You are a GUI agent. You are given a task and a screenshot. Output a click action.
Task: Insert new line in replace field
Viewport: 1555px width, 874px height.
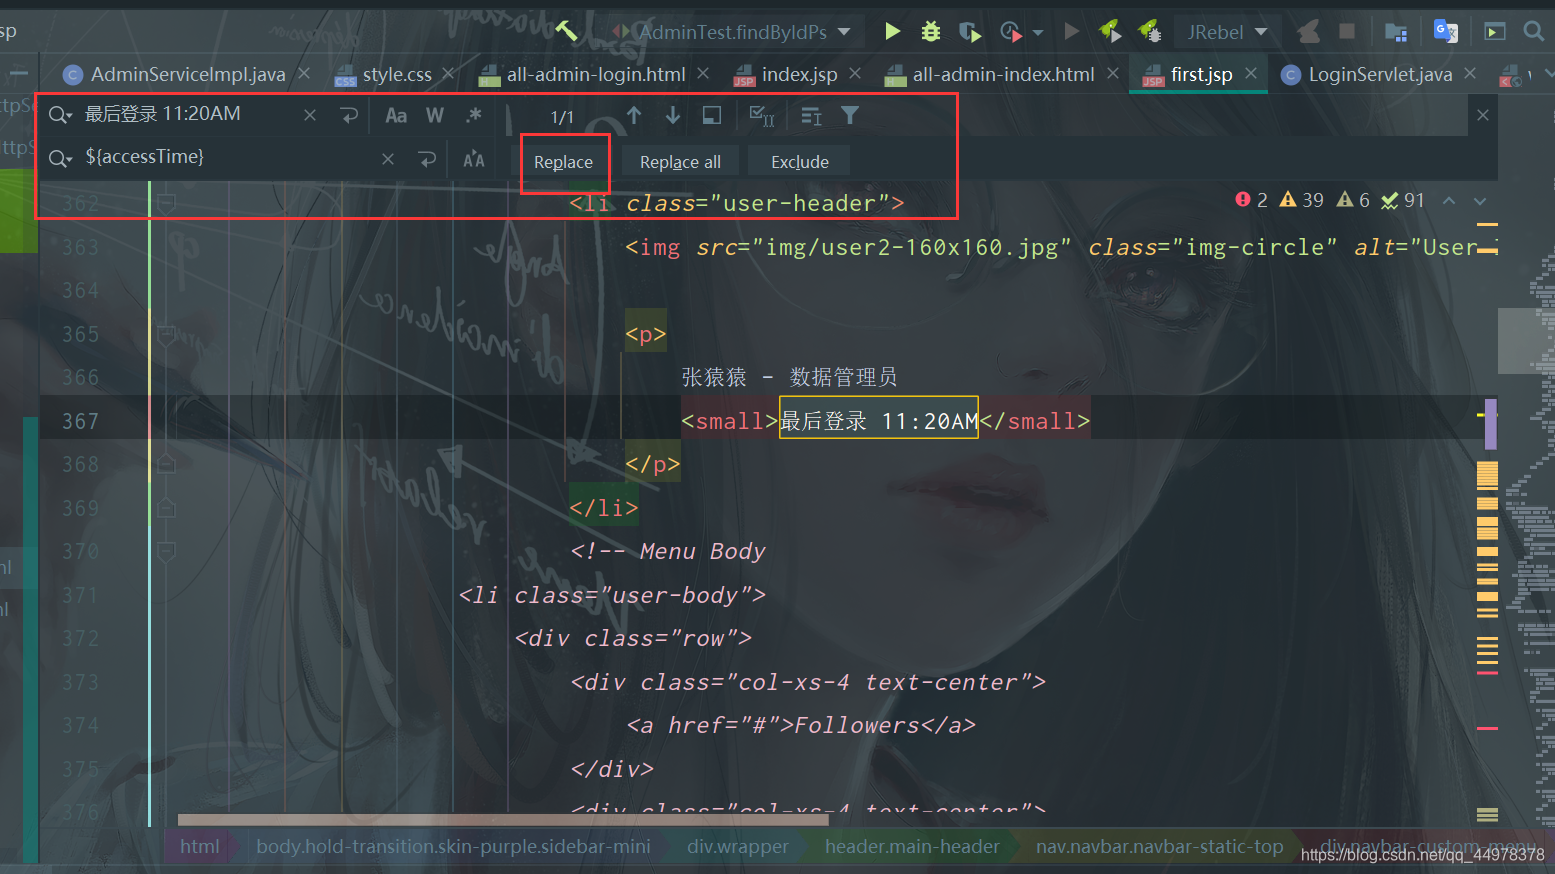(x=427, y=159)
